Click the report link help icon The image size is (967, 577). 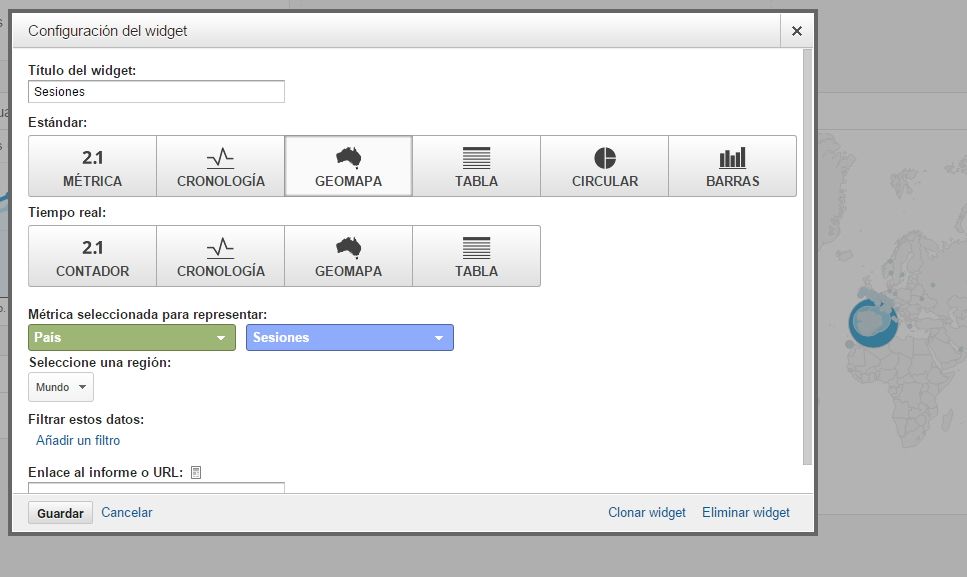[x=196, y=473]
